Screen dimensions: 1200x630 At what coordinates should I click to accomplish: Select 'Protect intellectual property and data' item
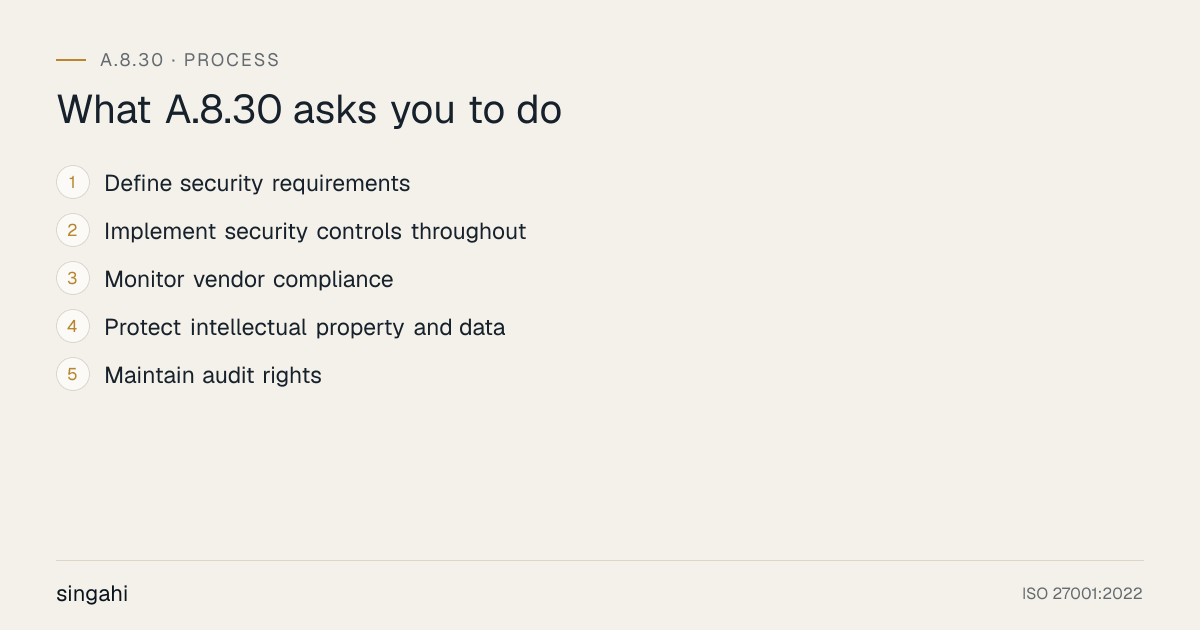[305, 328]
